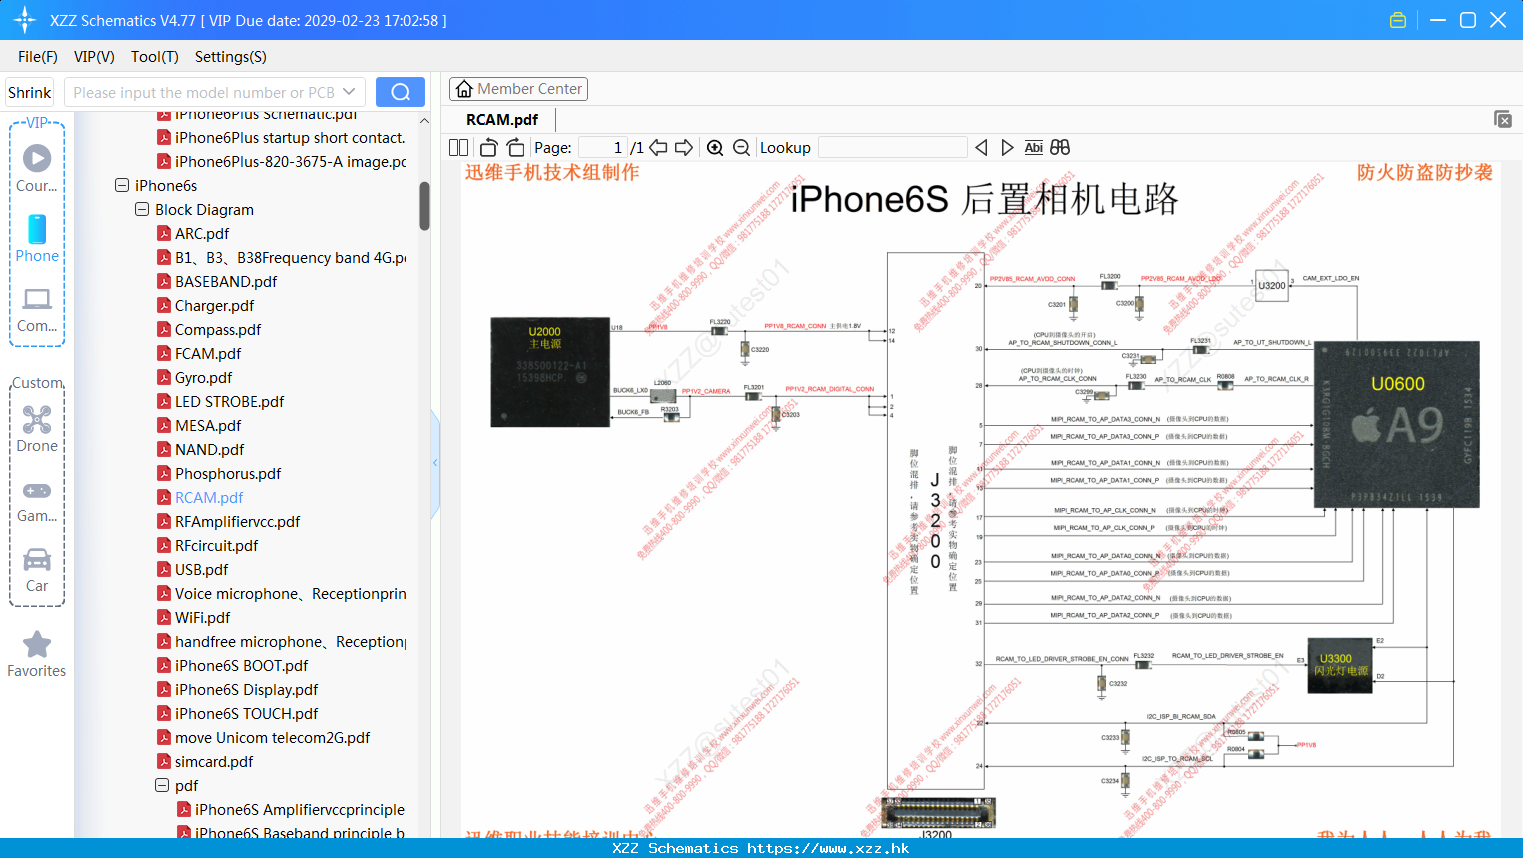Open the Courses sidebar icon

coord(37,168)
